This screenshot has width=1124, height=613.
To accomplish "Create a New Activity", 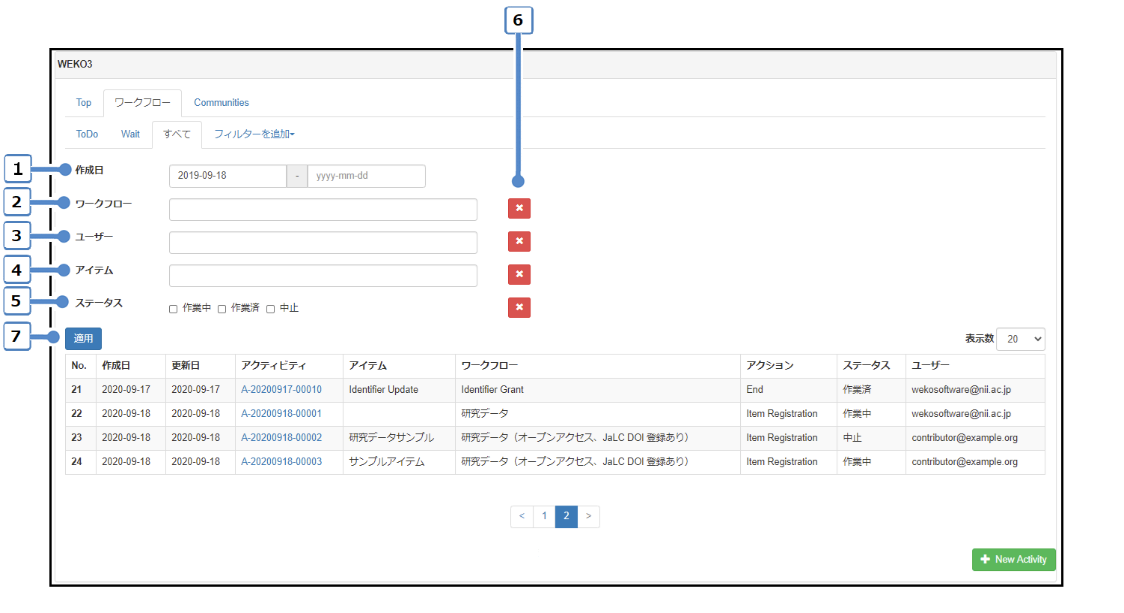I will click(x=1013, y=559).
